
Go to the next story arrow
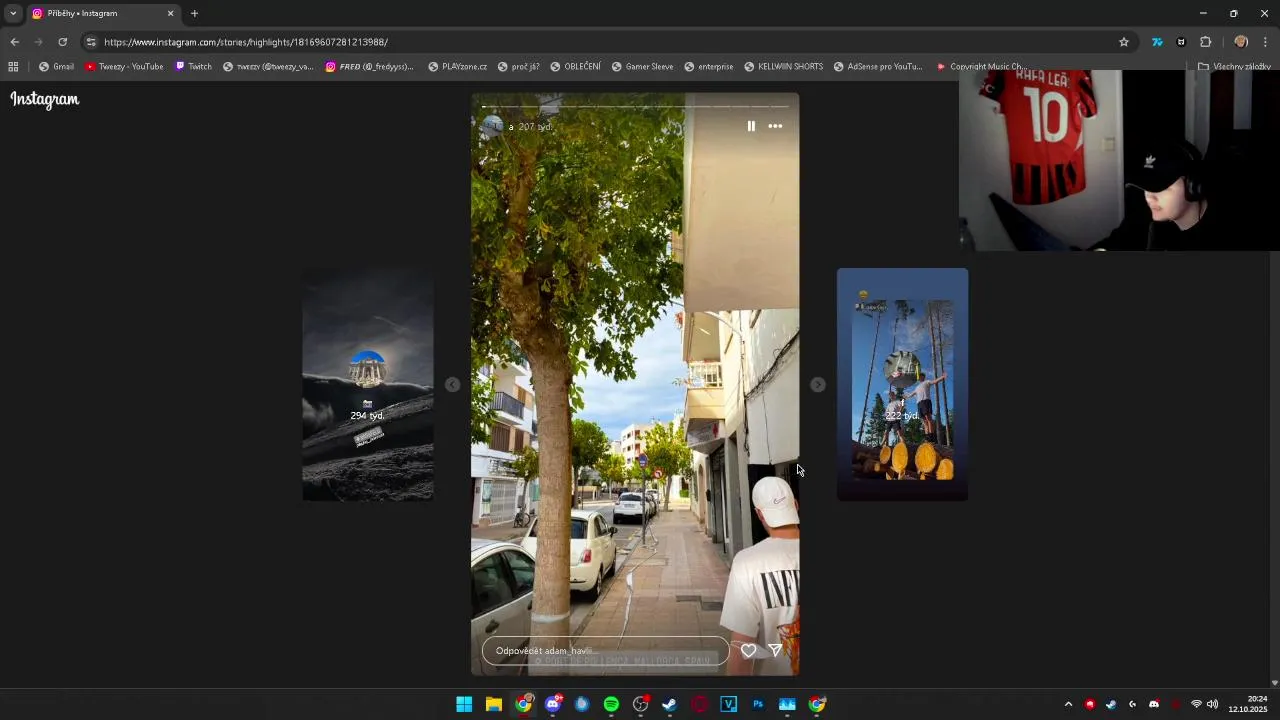[x=818, y=385]
